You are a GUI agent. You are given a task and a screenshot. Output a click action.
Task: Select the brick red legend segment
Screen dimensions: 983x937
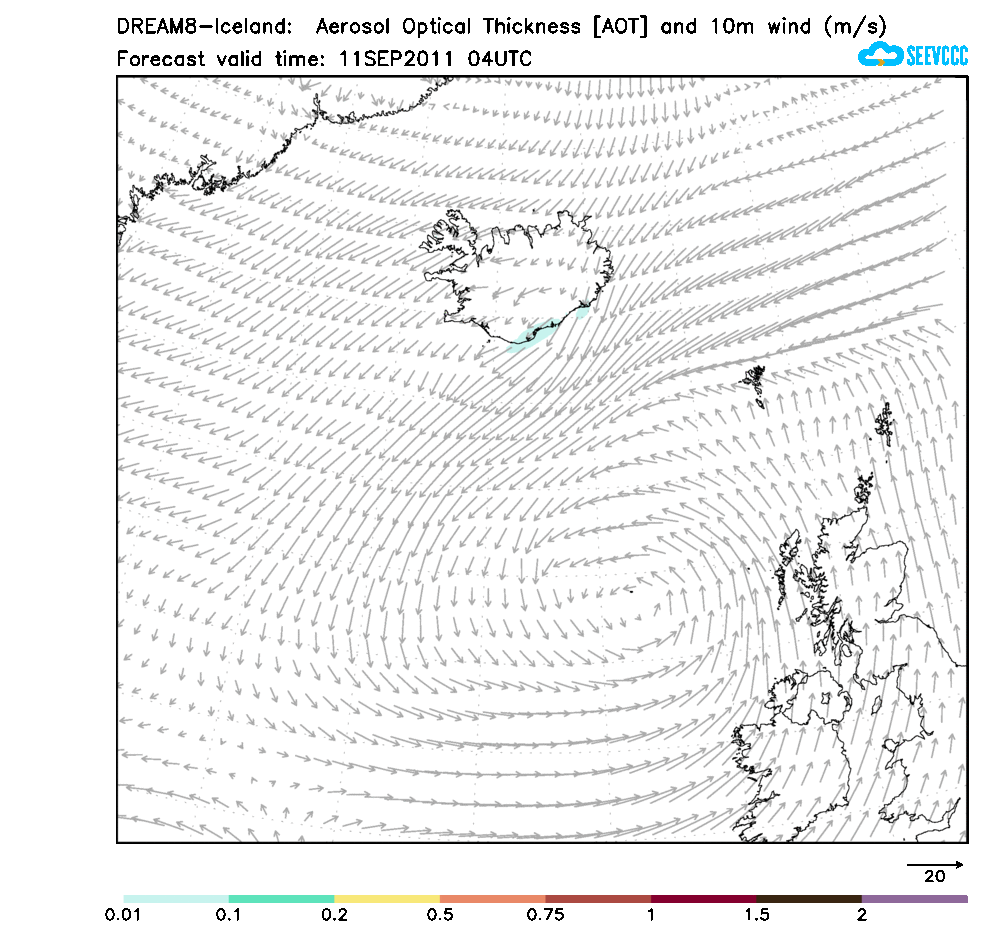coord(598,899)
